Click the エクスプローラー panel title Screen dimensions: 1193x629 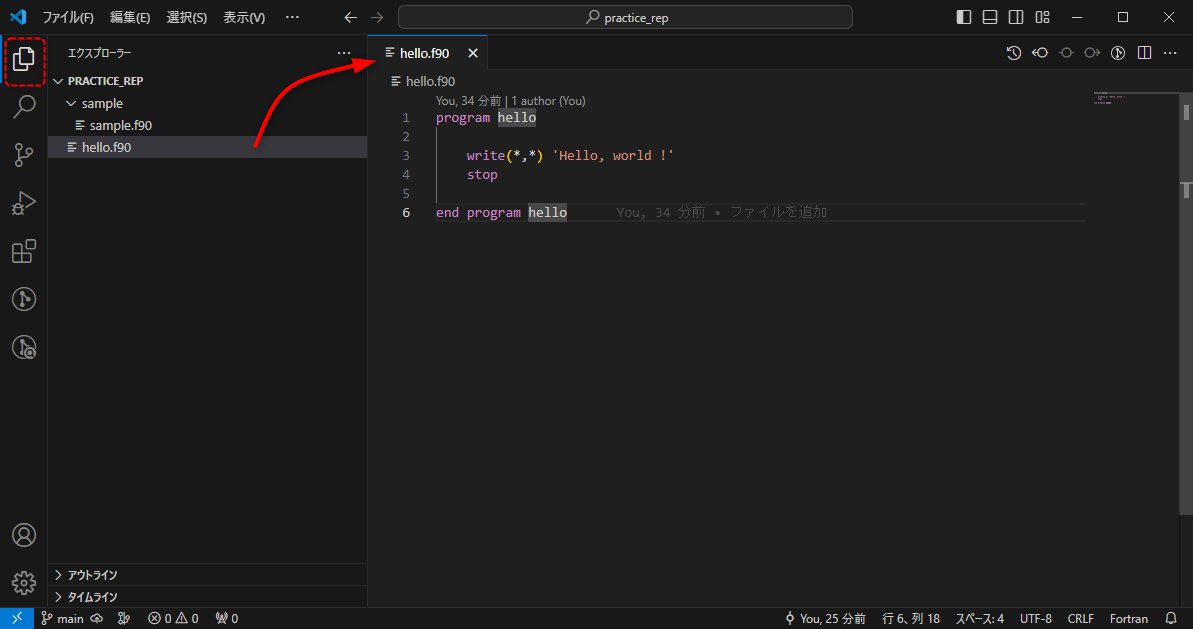[x=99, y=52]
